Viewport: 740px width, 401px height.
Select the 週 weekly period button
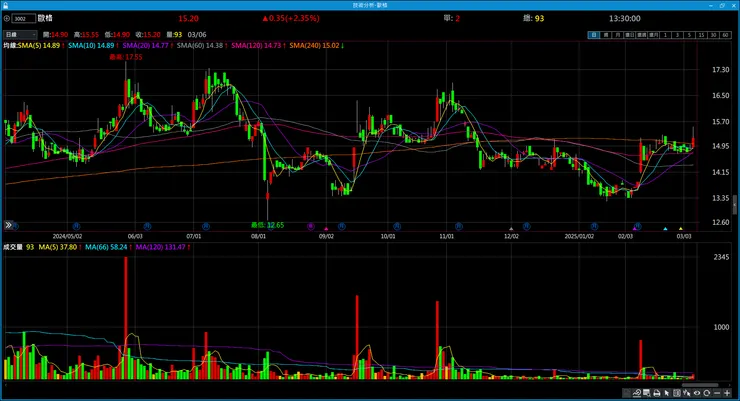[606, 35]
